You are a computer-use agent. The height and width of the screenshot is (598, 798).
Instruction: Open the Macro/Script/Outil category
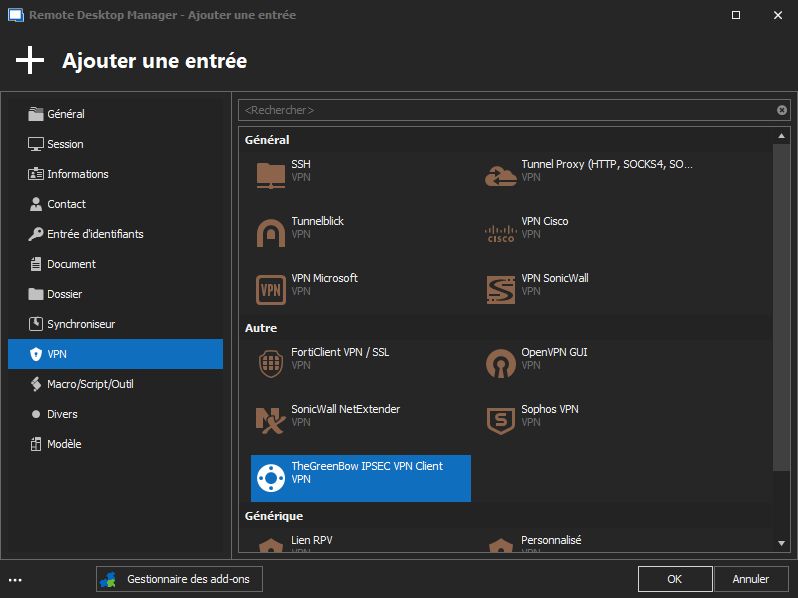(x=90, y=384)
